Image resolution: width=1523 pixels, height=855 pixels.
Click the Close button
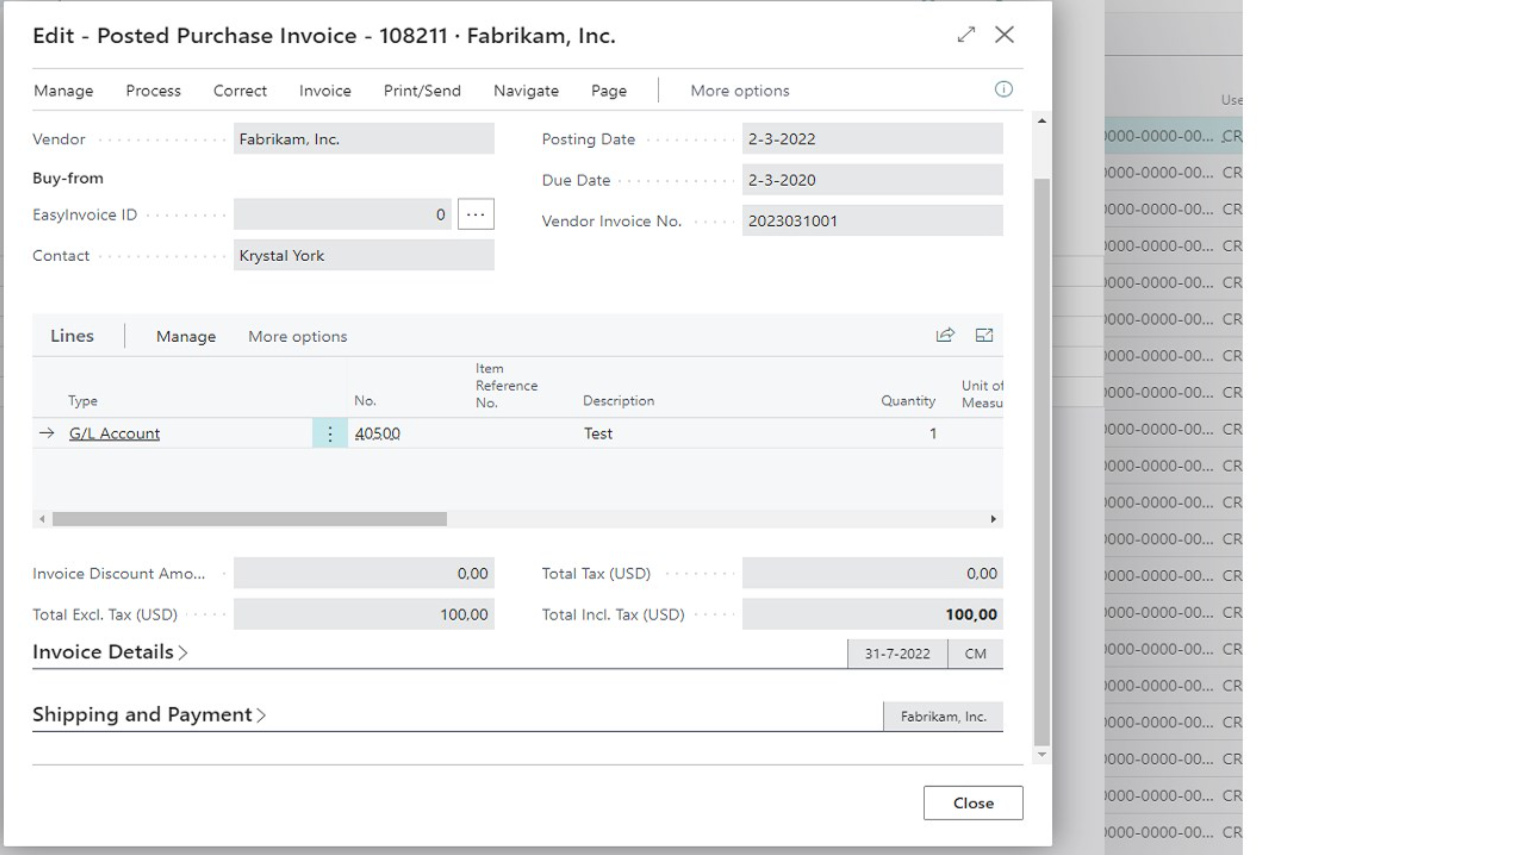click(x=972, y=803)
